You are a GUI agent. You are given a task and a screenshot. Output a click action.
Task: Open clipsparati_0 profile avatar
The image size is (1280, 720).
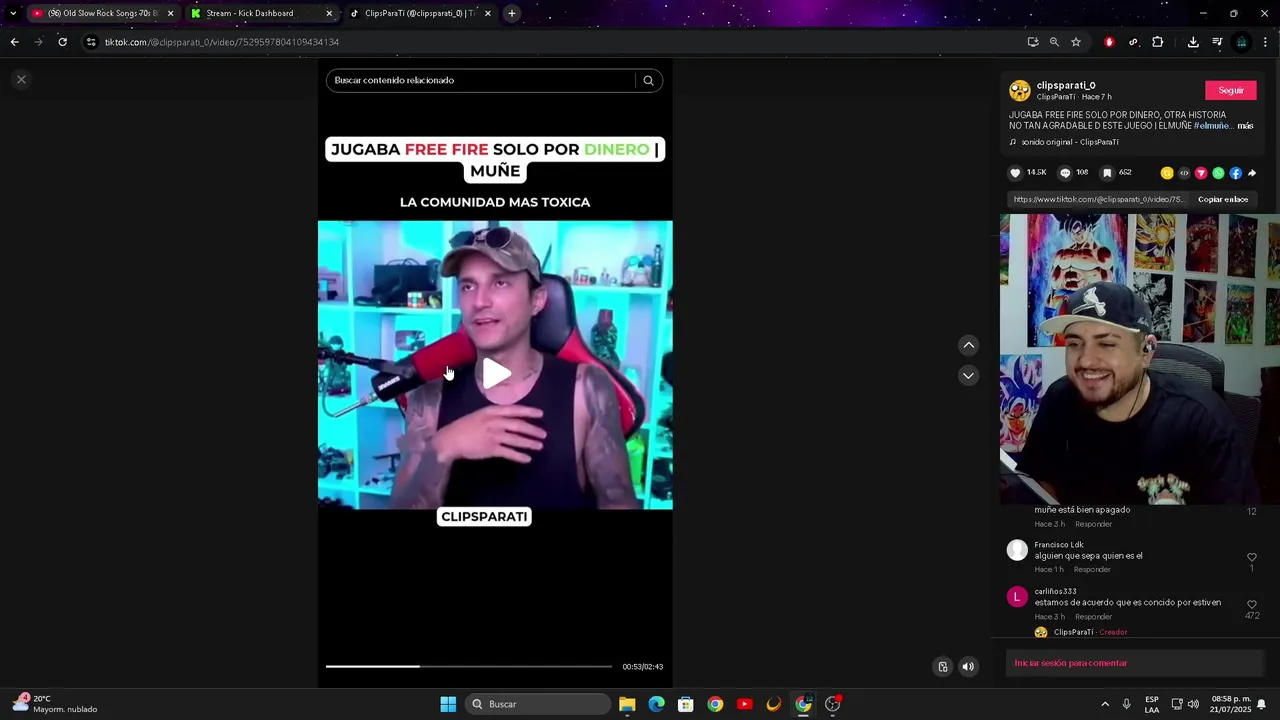1019,91
